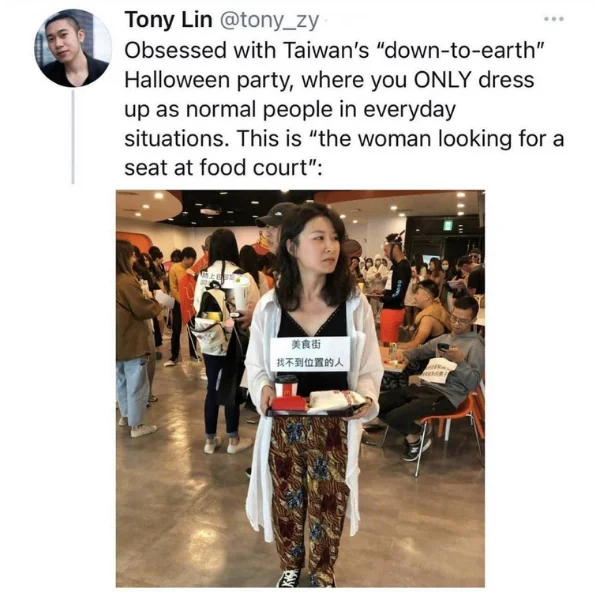Open the attached food court photo
This screenshot has height=600, width=600.
pos(300,388)
